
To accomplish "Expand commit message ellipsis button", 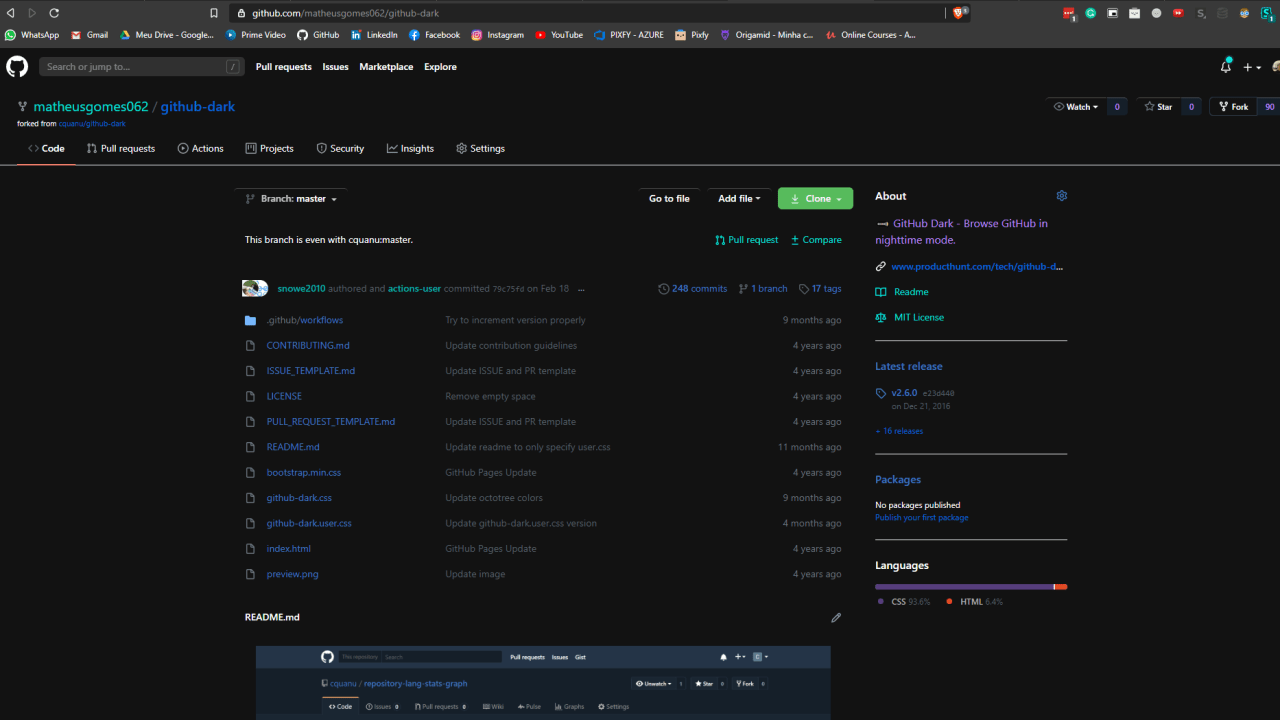I will (581, 289).
